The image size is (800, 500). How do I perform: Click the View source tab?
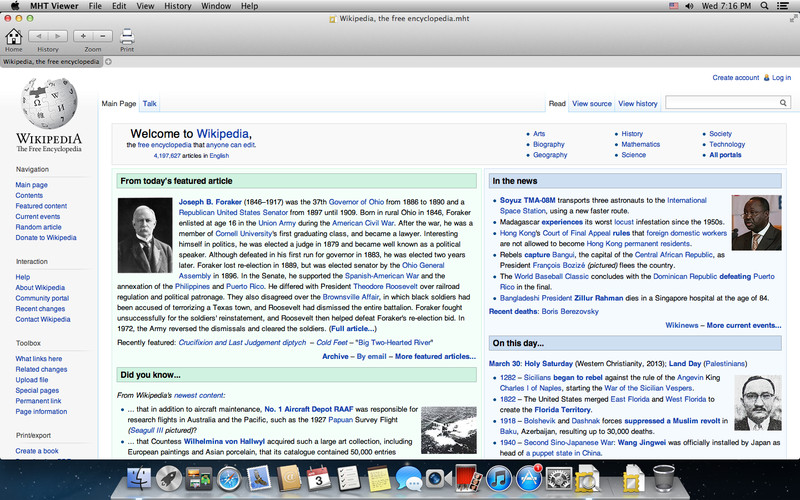coord(592,104)
